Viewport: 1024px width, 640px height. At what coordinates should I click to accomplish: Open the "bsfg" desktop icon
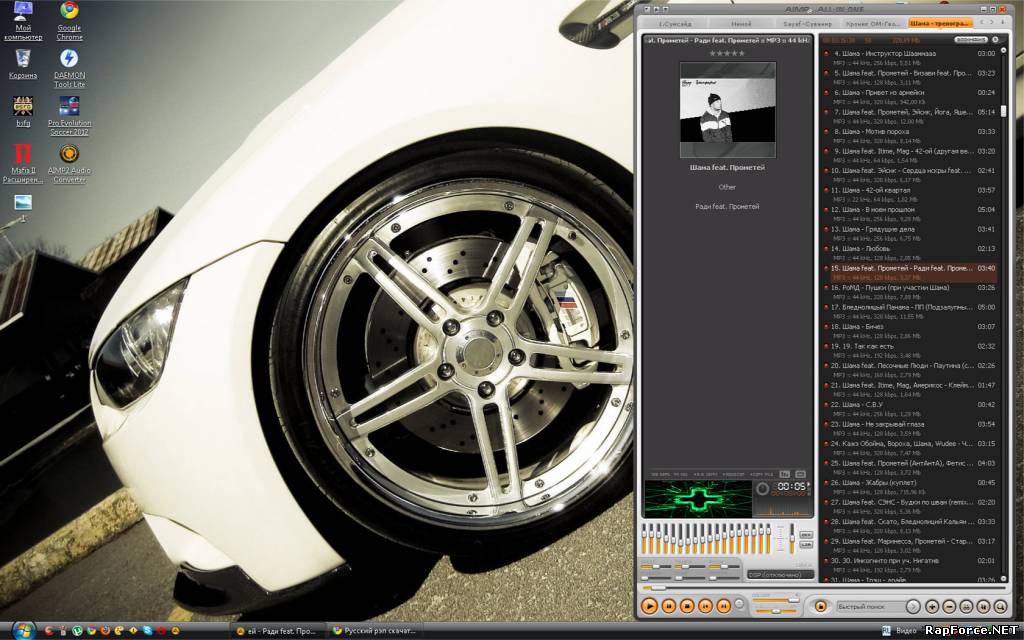pyautogui.click(x=23, y=111)
